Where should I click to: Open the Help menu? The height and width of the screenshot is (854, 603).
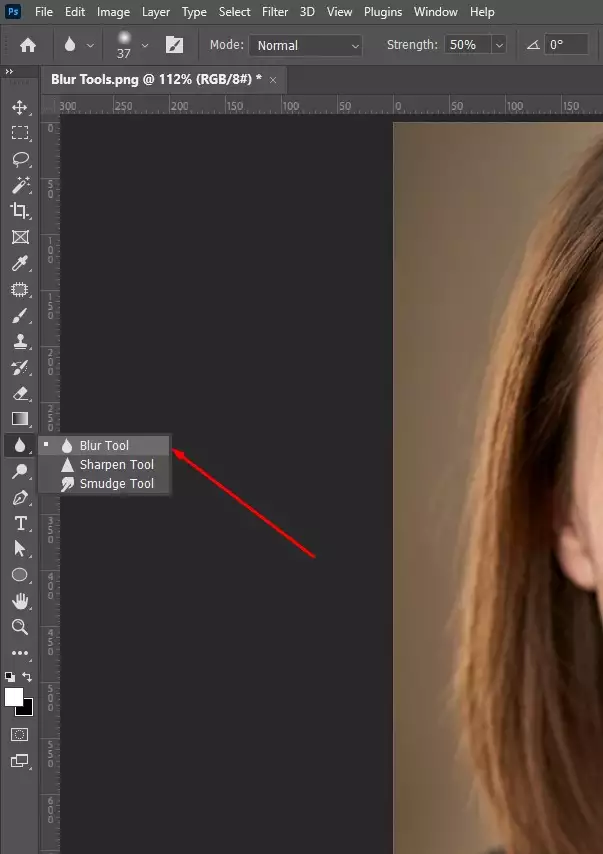coord(482,11)
